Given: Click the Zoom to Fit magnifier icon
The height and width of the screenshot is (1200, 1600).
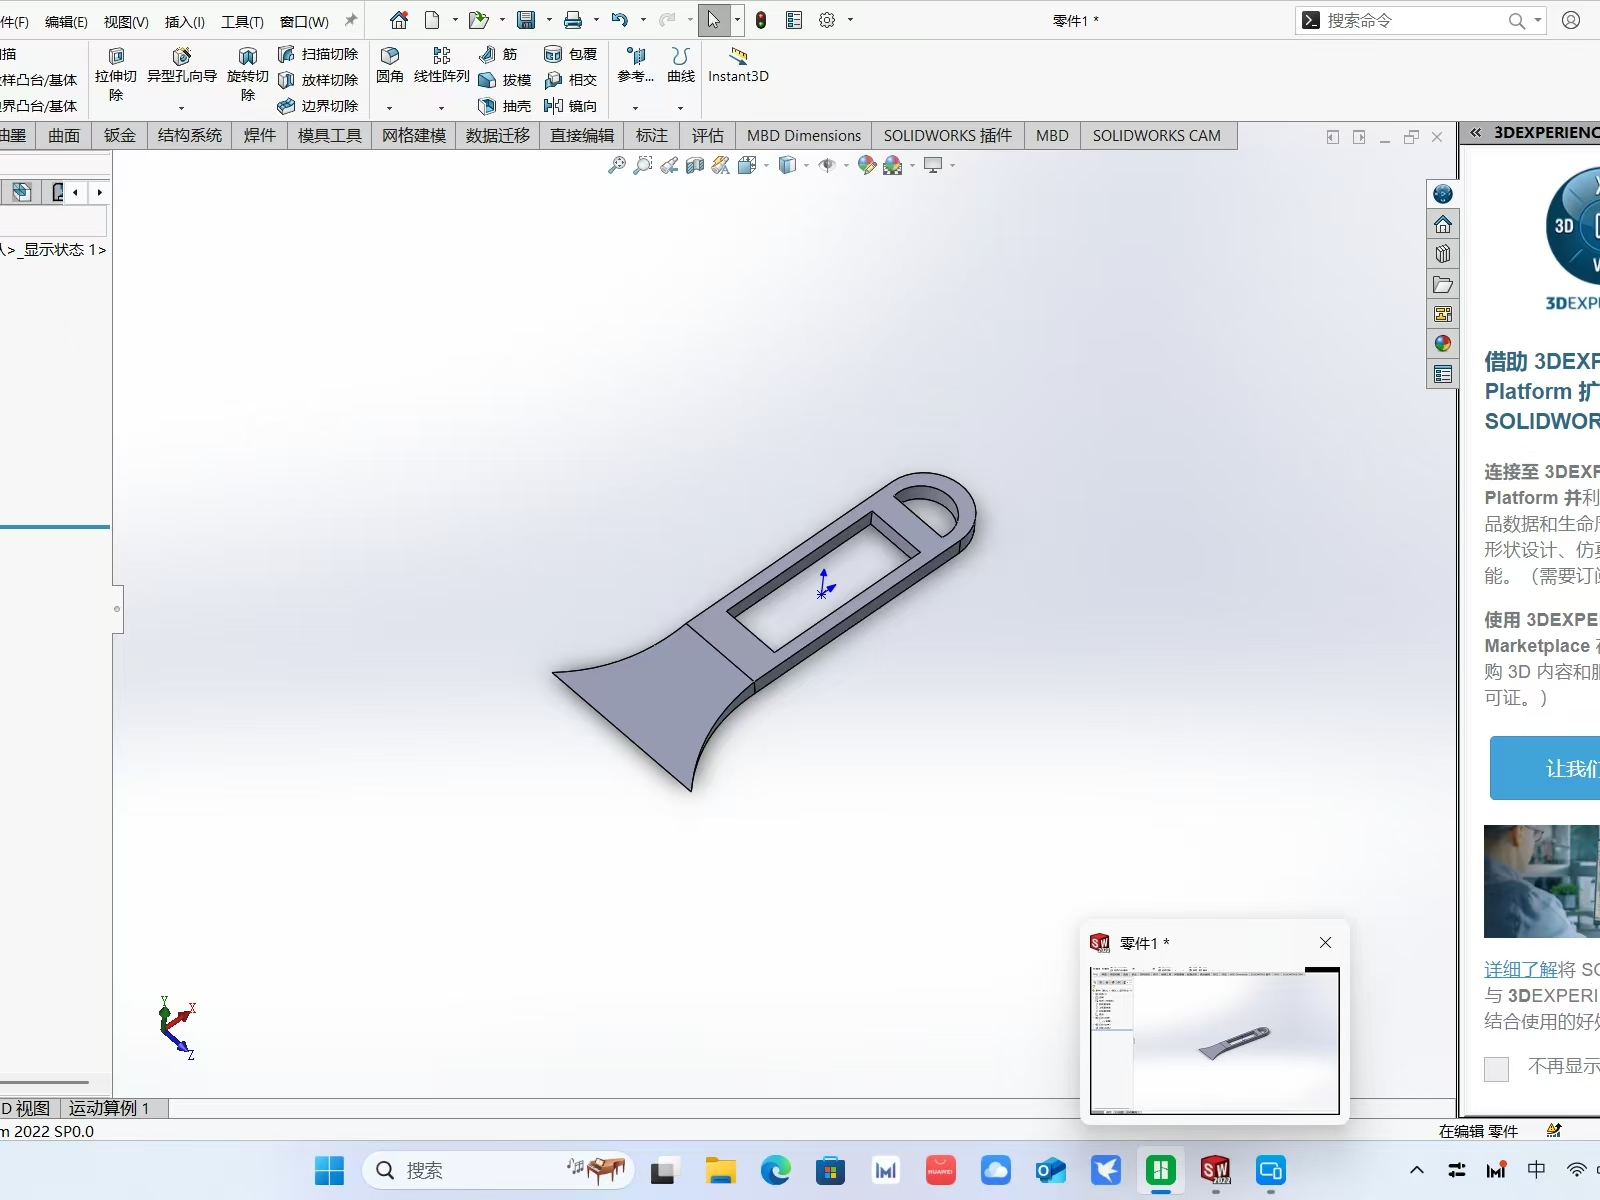Looking at the screenshot, I should pos(617,165).
